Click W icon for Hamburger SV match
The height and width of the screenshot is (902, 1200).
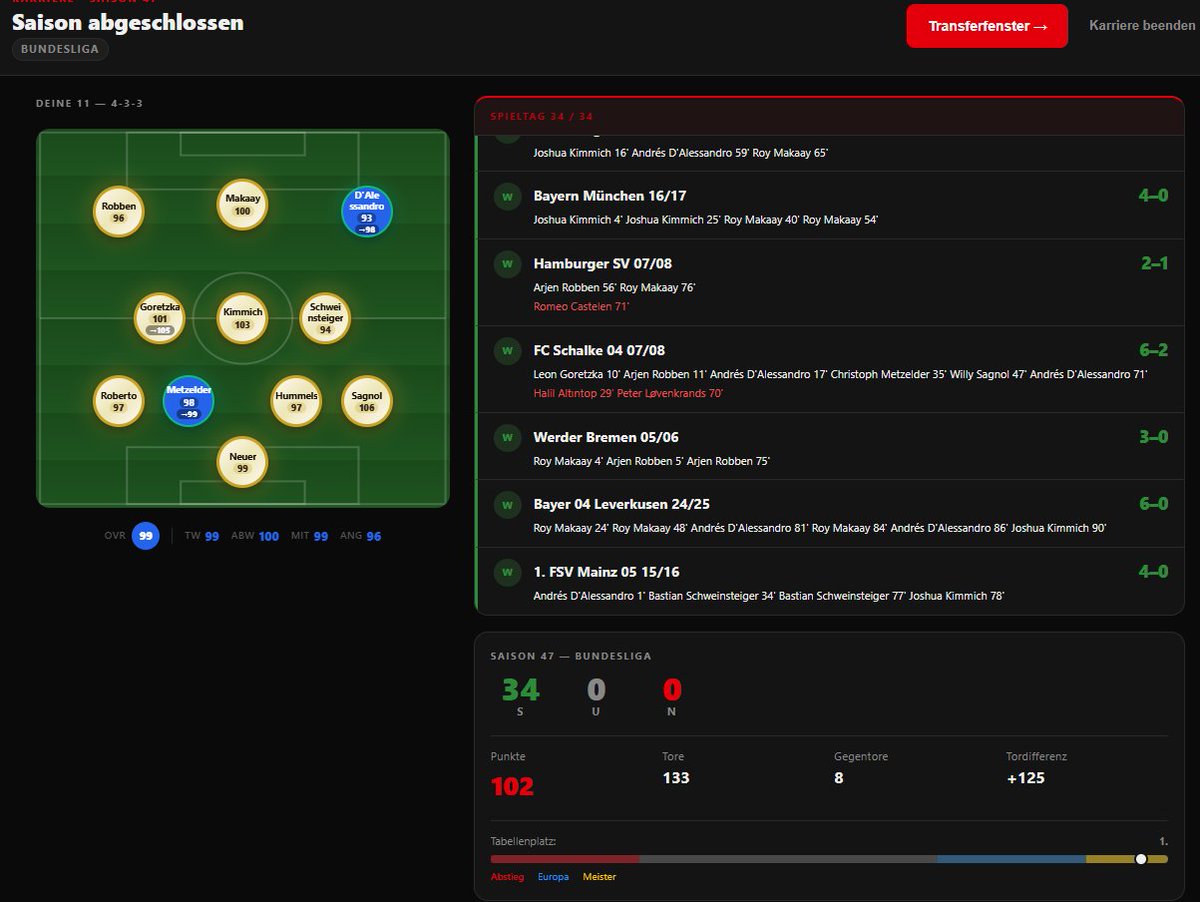[x=507, y=264]
